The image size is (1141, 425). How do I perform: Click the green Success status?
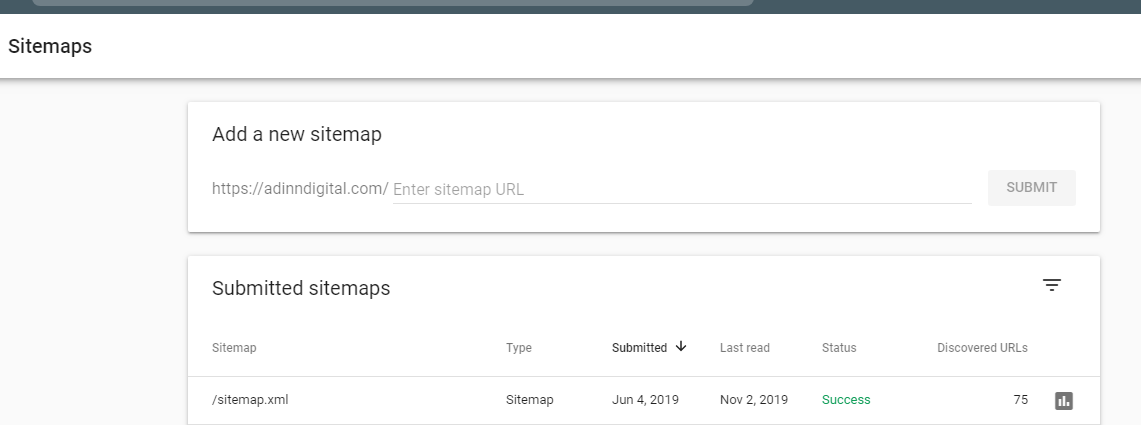tap(846, 400)
